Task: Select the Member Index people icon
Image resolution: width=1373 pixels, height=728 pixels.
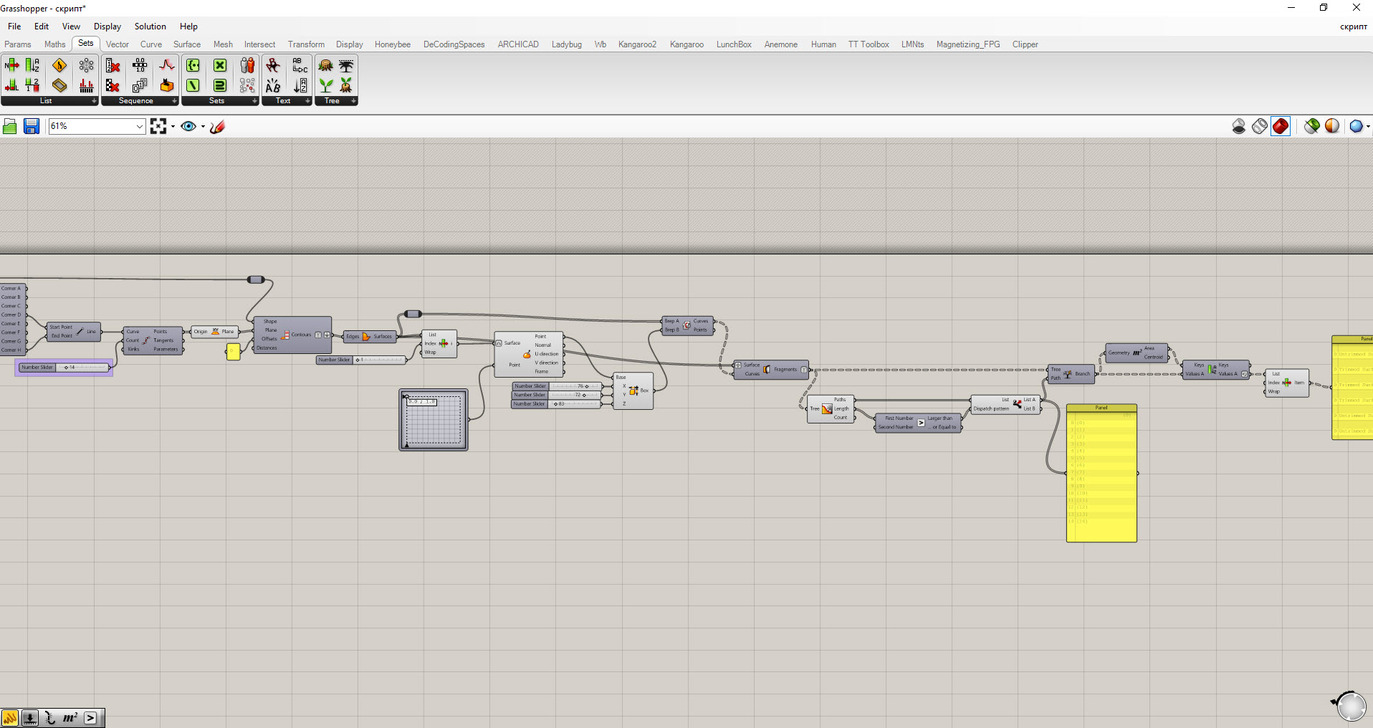Action: click(x=247, y=65)
